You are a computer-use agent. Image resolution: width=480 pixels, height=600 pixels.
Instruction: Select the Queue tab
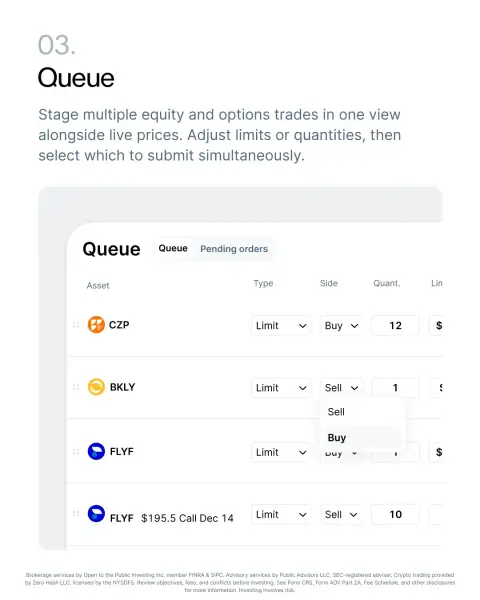click(x=173, y=248)
